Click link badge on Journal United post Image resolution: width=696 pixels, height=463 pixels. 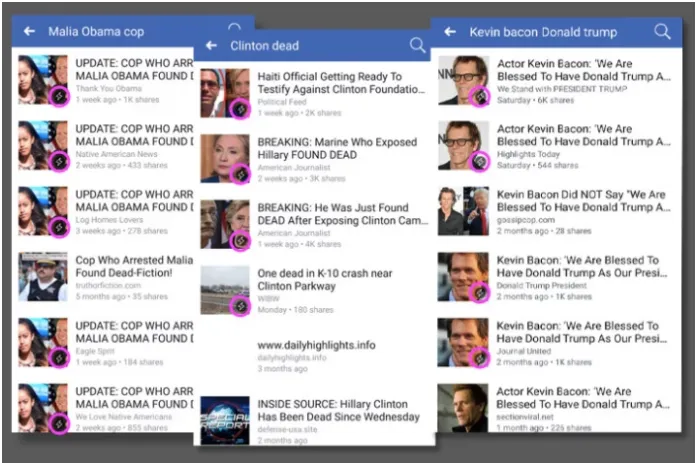coord(480,358)
